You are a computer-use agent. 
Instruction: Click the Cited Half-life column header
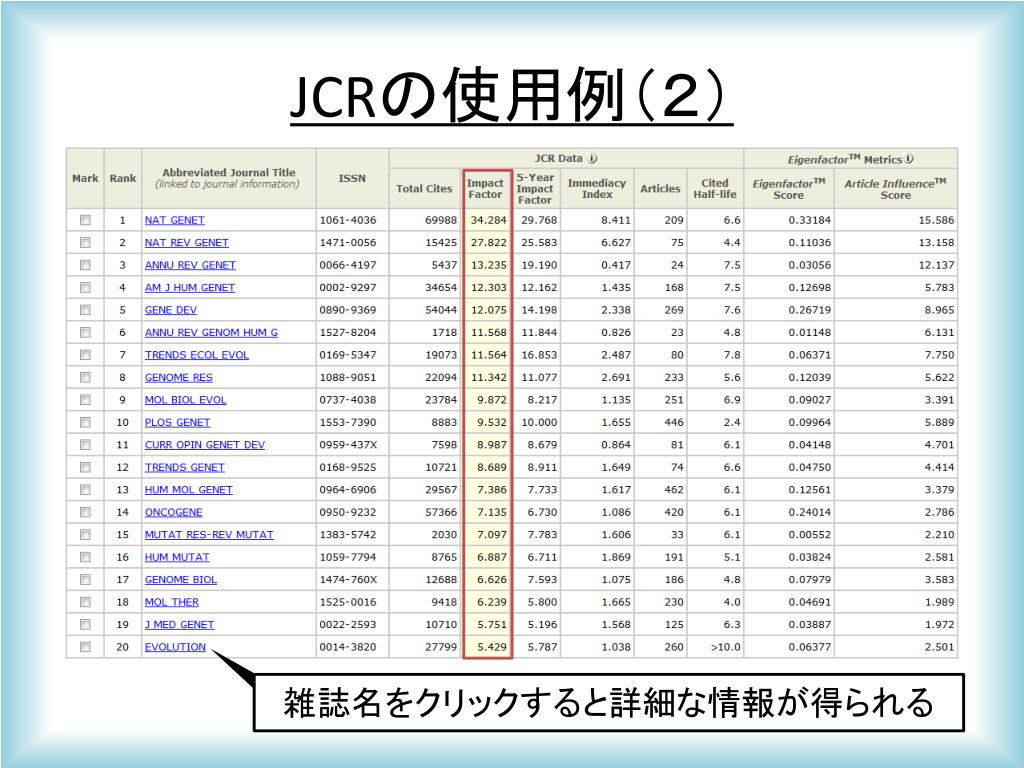click(x=714, y=189)
